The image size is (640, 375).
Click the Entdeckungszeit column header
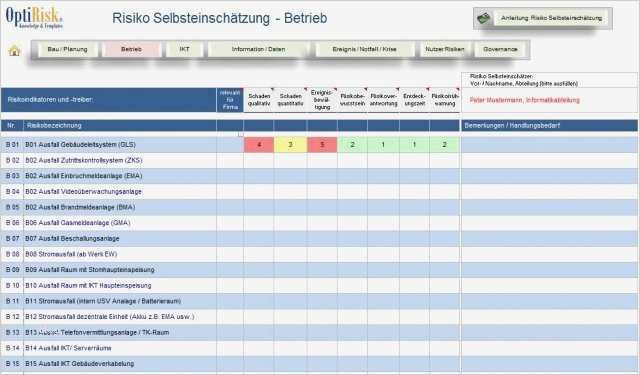click(414, 100)
